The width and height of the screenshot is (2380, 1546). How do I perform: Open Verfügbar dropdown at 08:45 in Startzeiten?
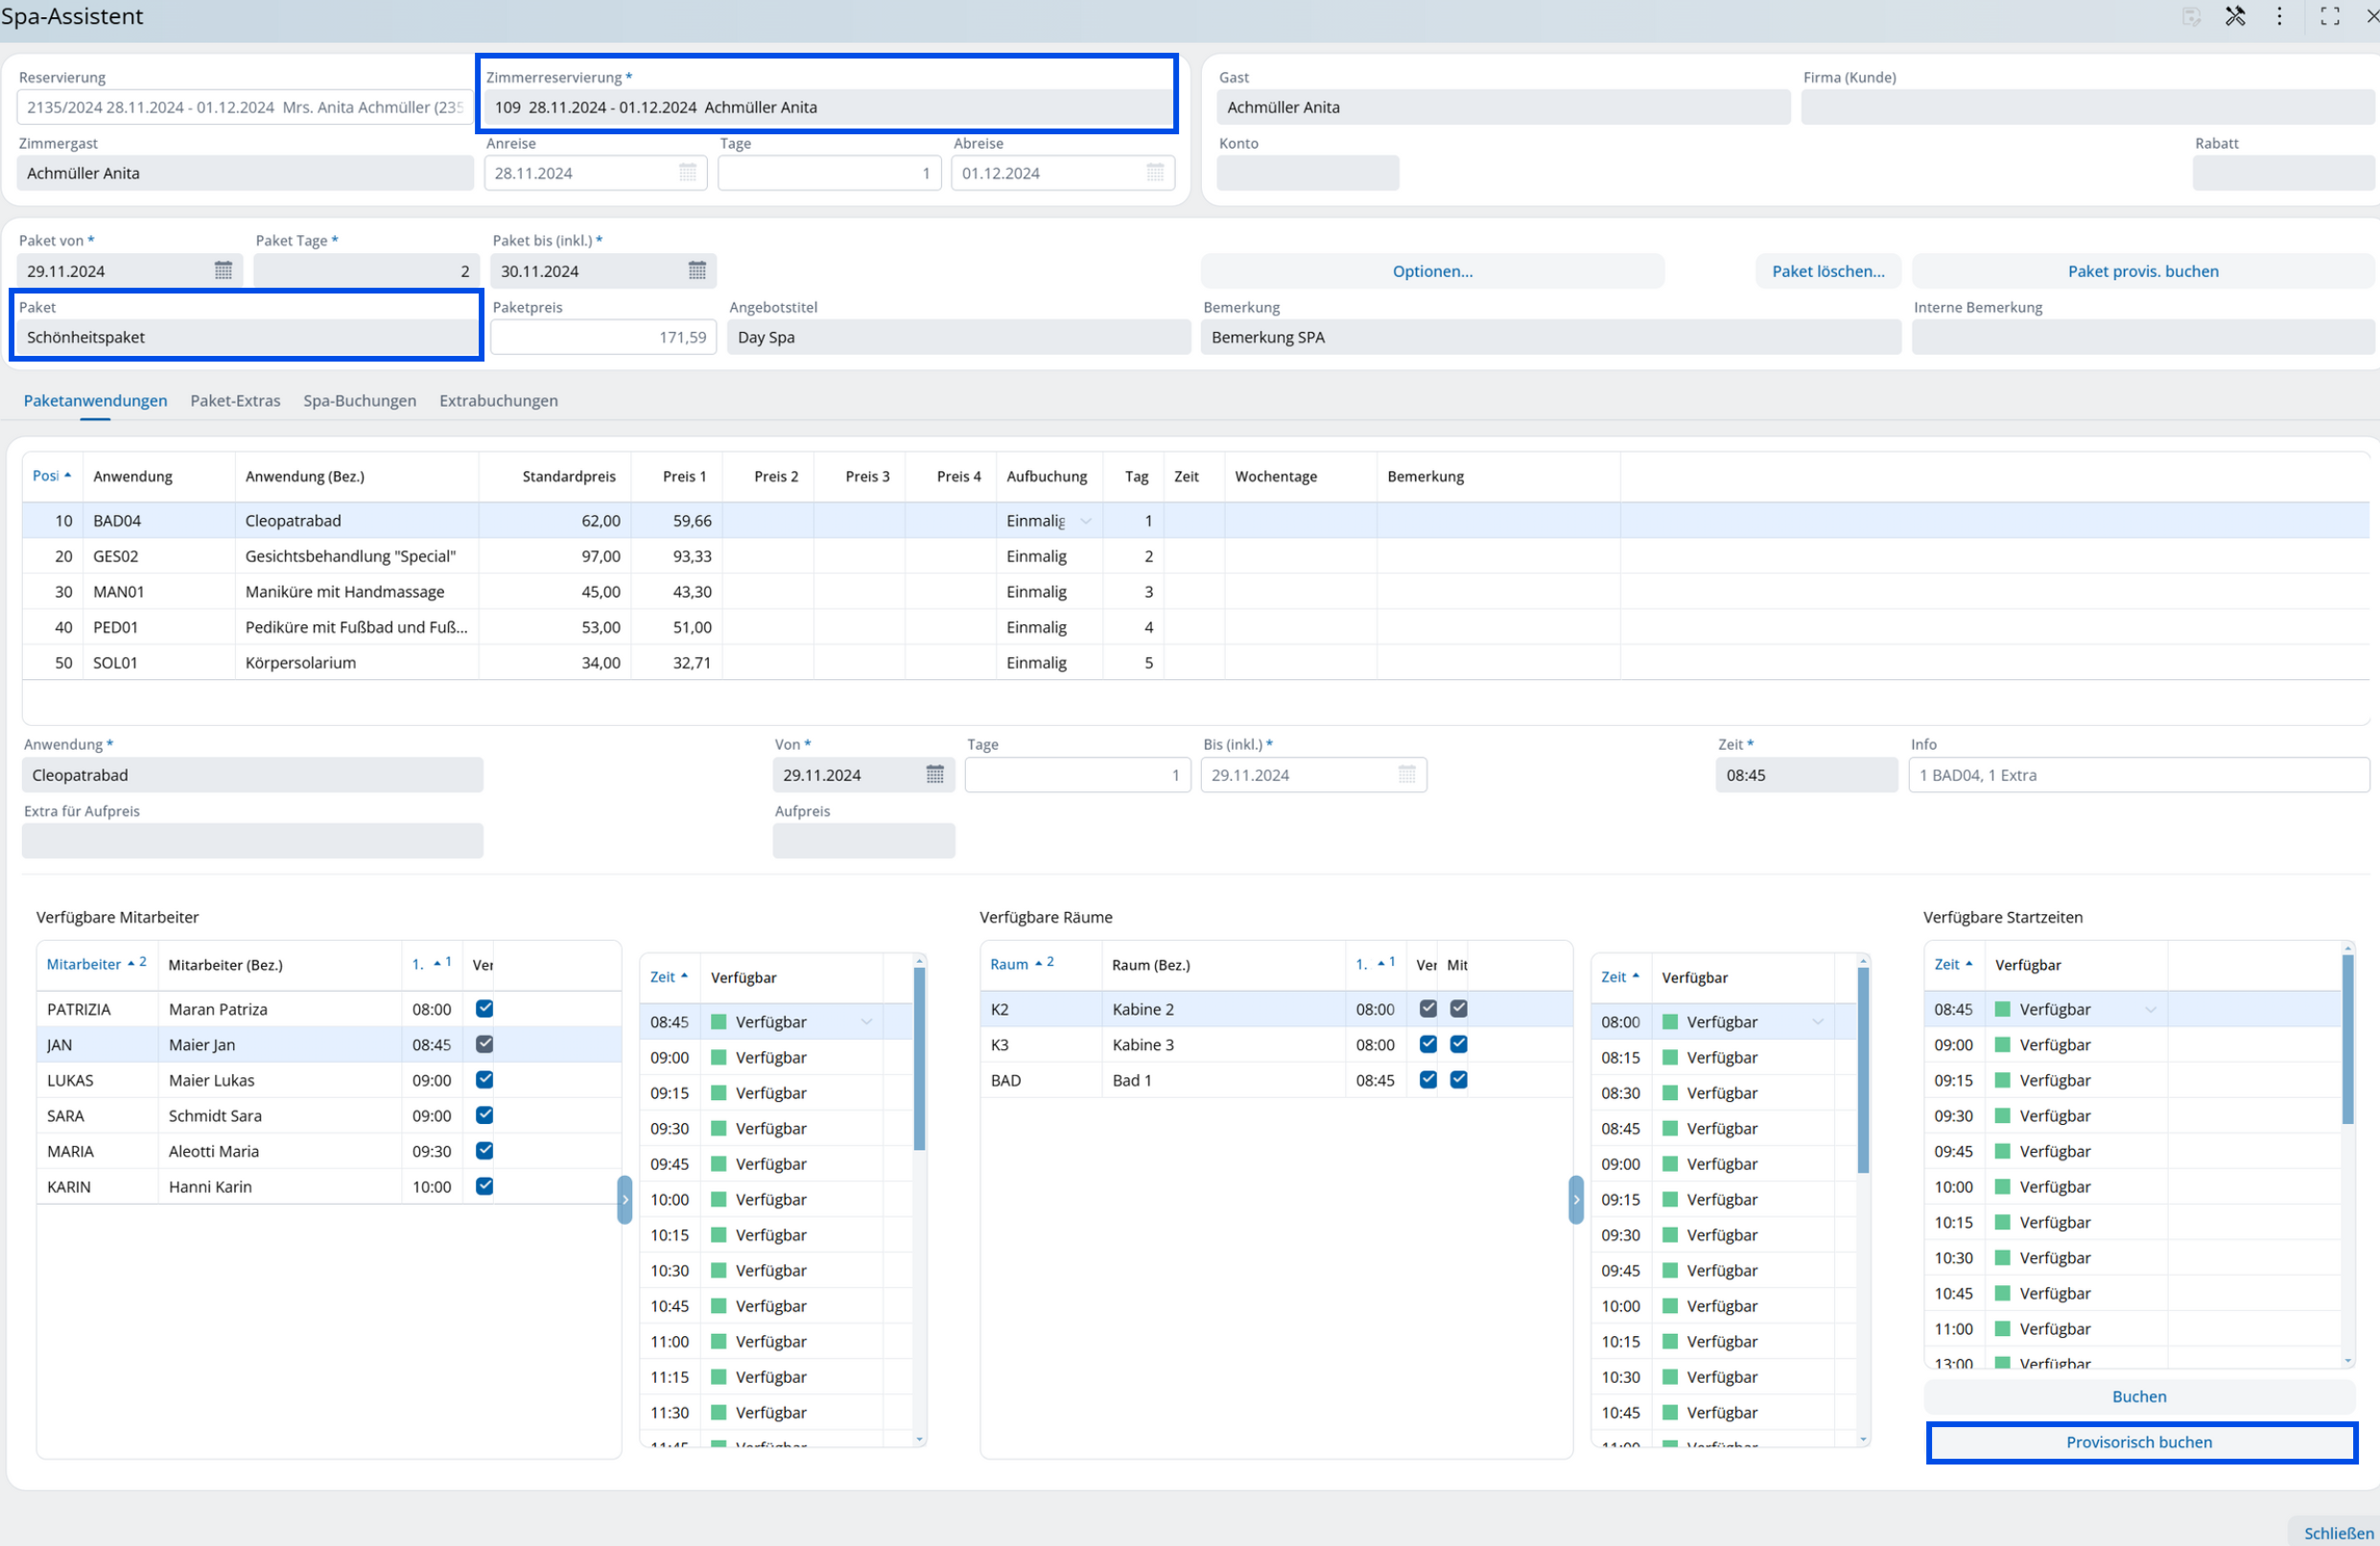[2150, 1009]
